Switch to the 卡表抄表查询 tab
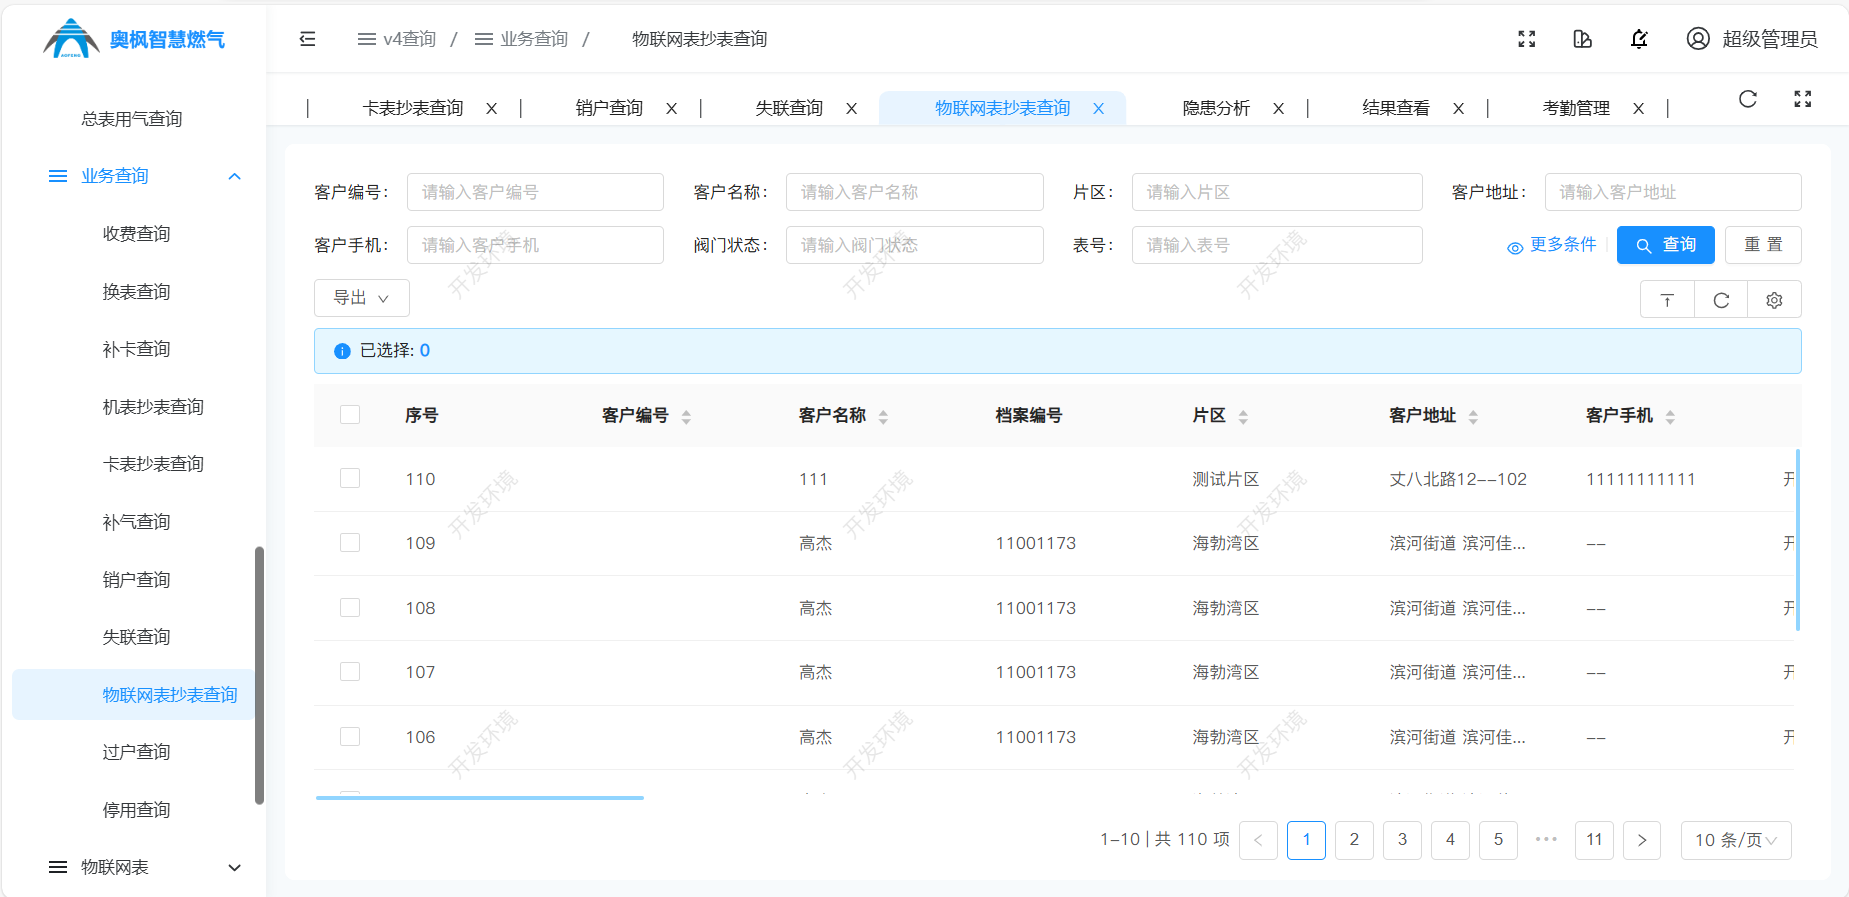1849x897 pixels. [413, 108]
